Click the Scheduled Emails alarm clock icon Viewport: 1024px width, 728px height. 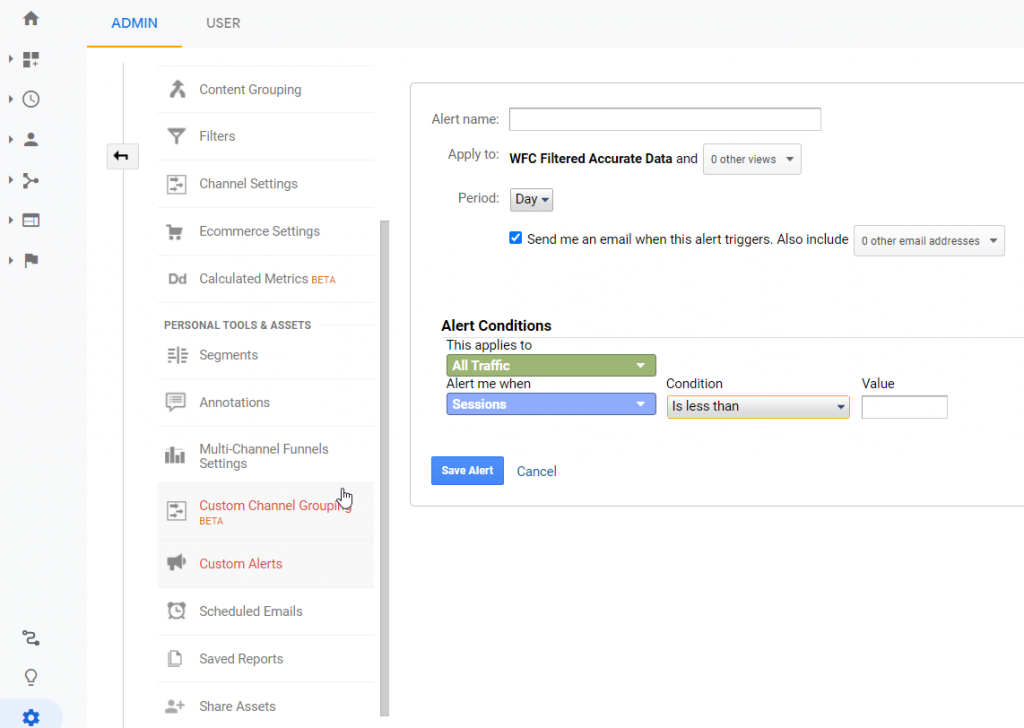176,610
